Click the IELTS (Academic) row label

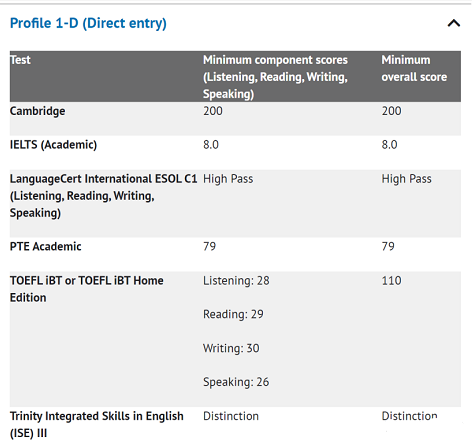53,145
